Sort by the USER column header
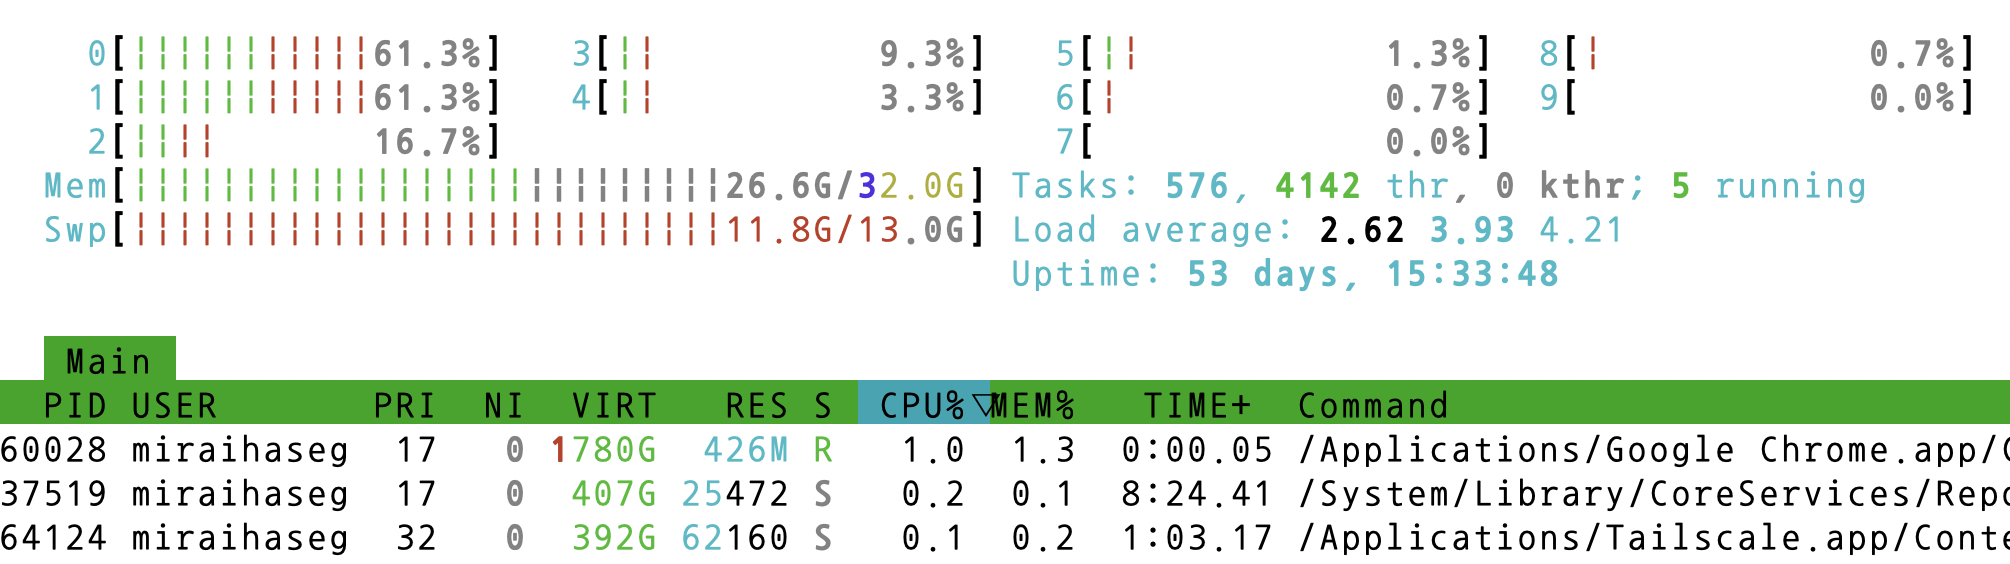 click(174, 405)
